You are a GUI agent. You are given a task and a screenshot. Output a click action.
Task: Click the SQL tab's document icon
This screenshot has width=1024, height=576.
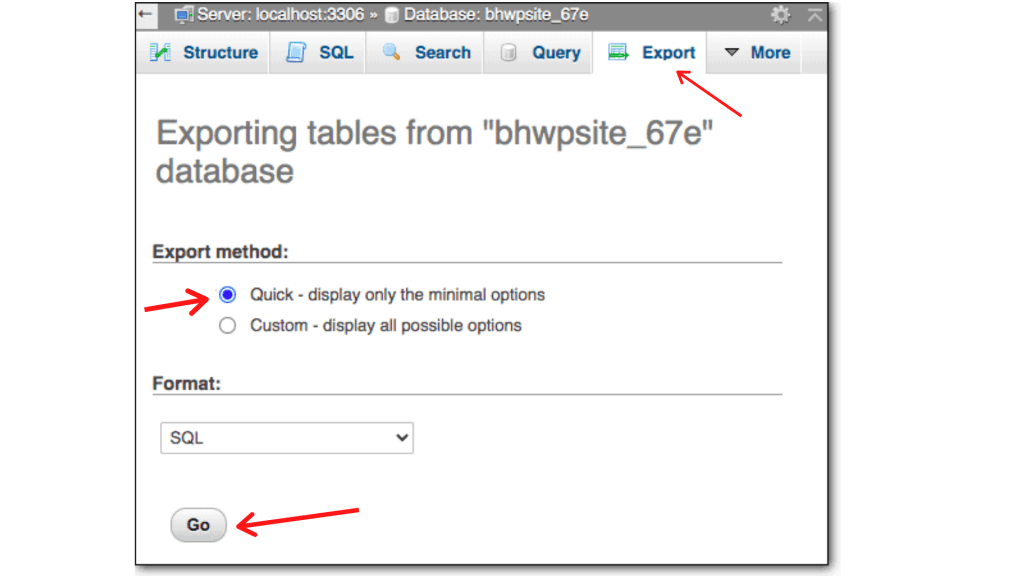click(x=296, y=52)
